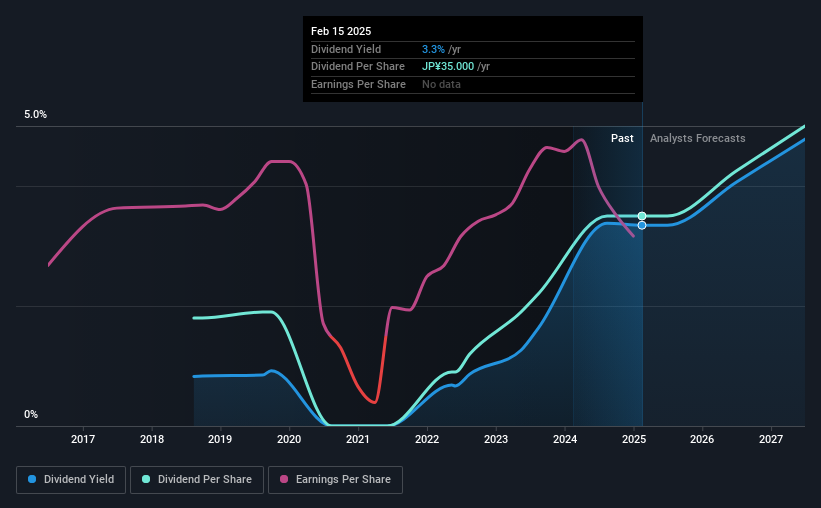Viewport: 821px width, 508px height.
Task: Click the Analysts Forecasts label
Action: [697, 138]
